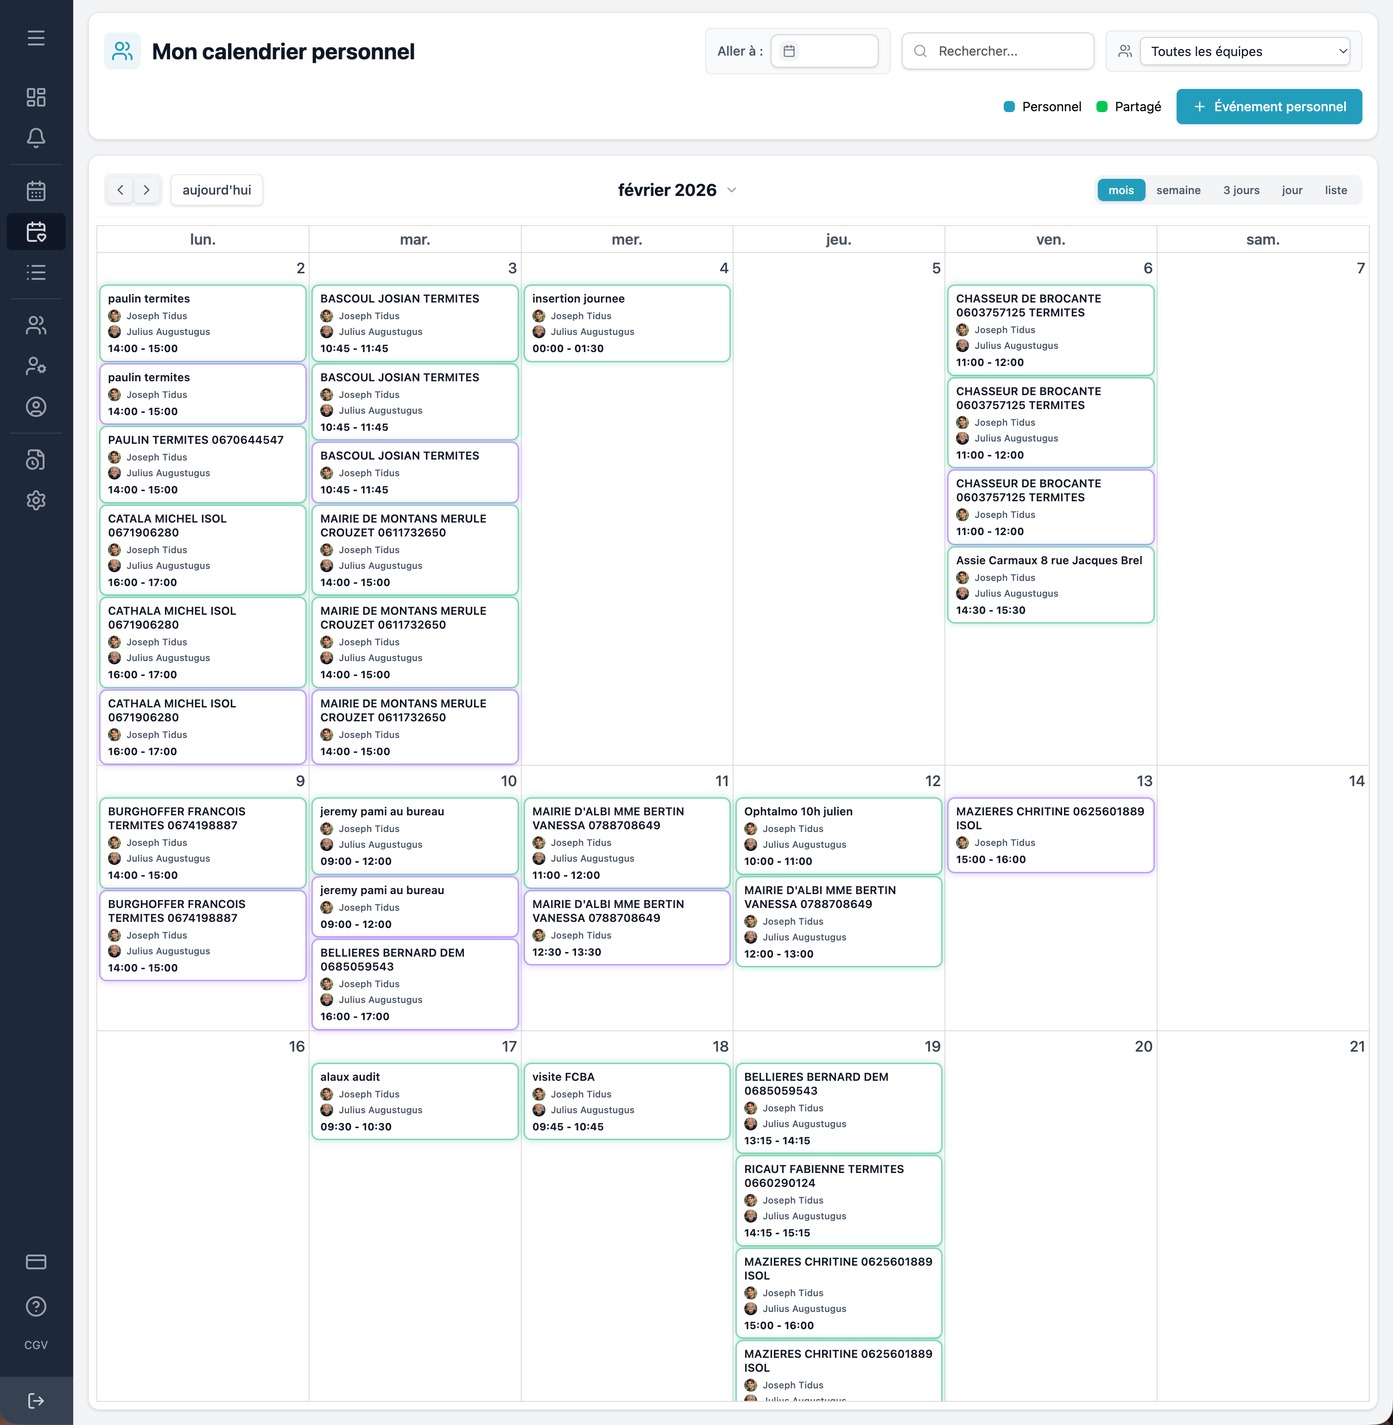Click the aujourd'hui button
This screenshot has height=1425, width=1393.
click(x=217, y=190)
